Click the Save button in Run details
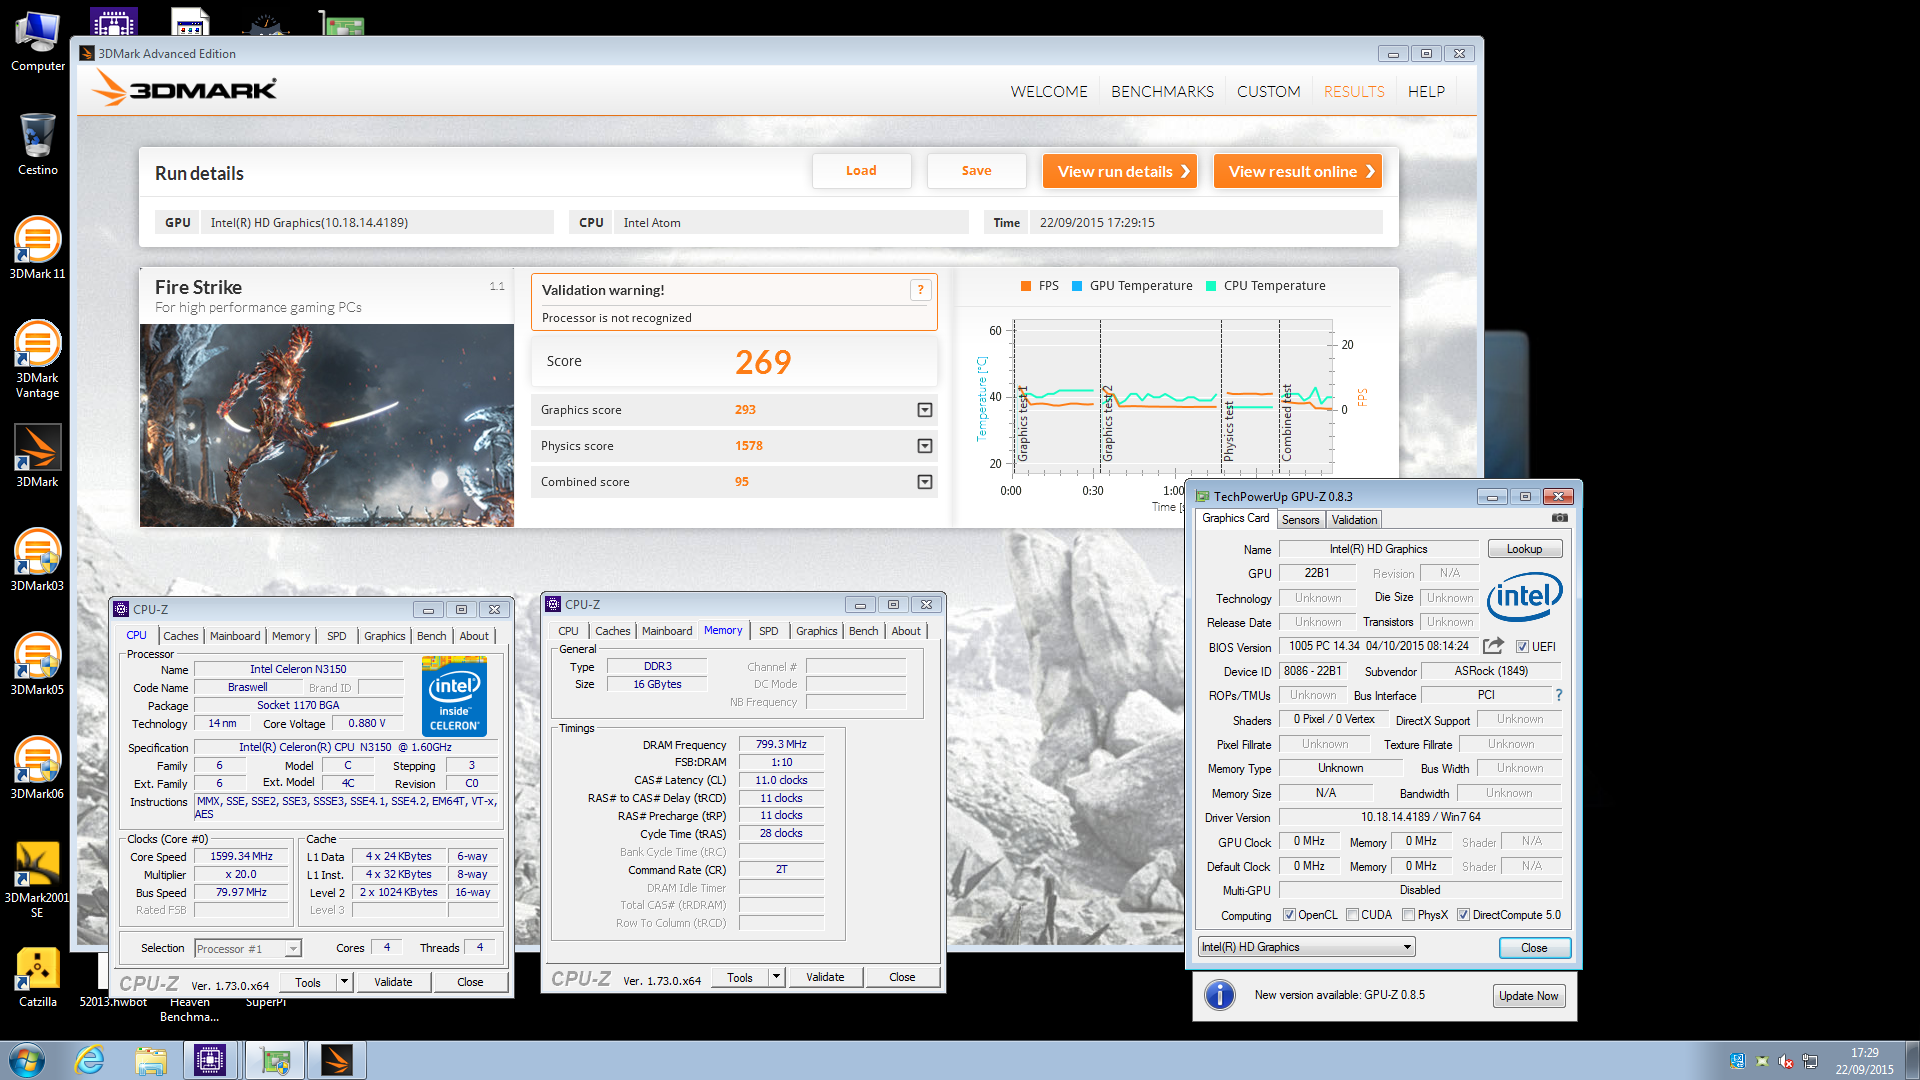The image size is (1920, 1080). click(x=976, y=171)
